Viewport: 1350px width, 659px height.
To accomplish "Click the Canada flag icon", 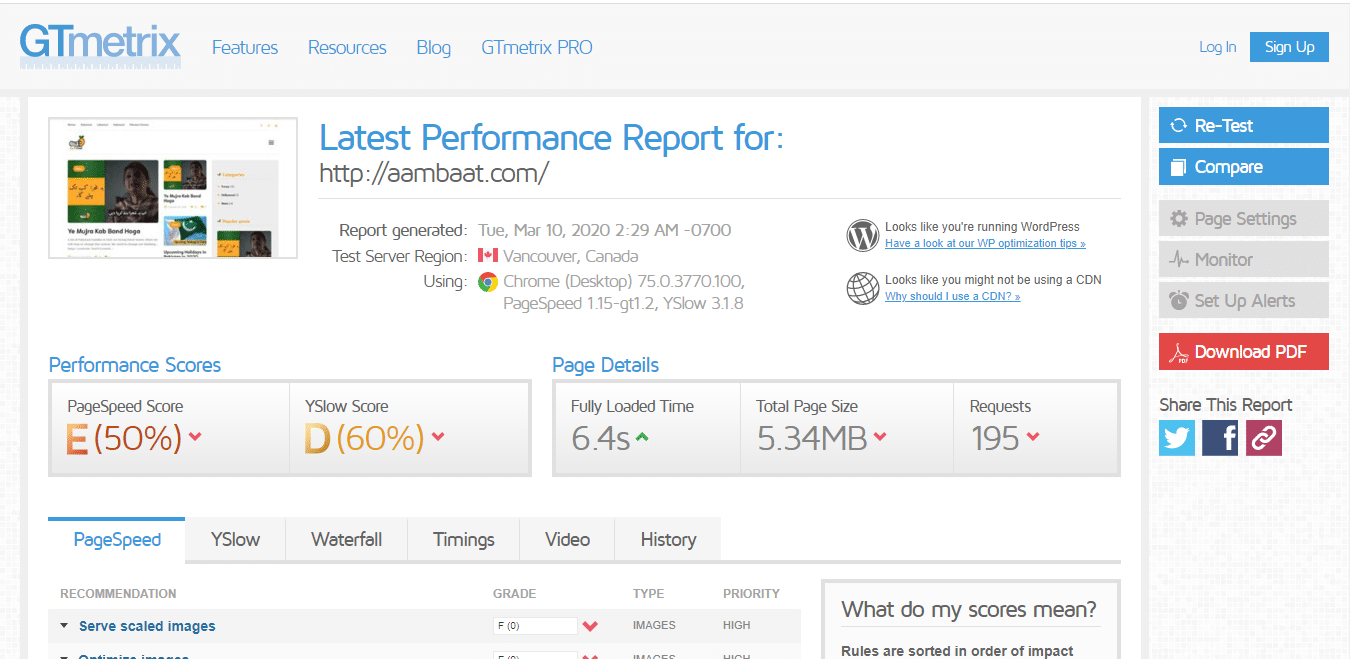I will pos(488,256).
